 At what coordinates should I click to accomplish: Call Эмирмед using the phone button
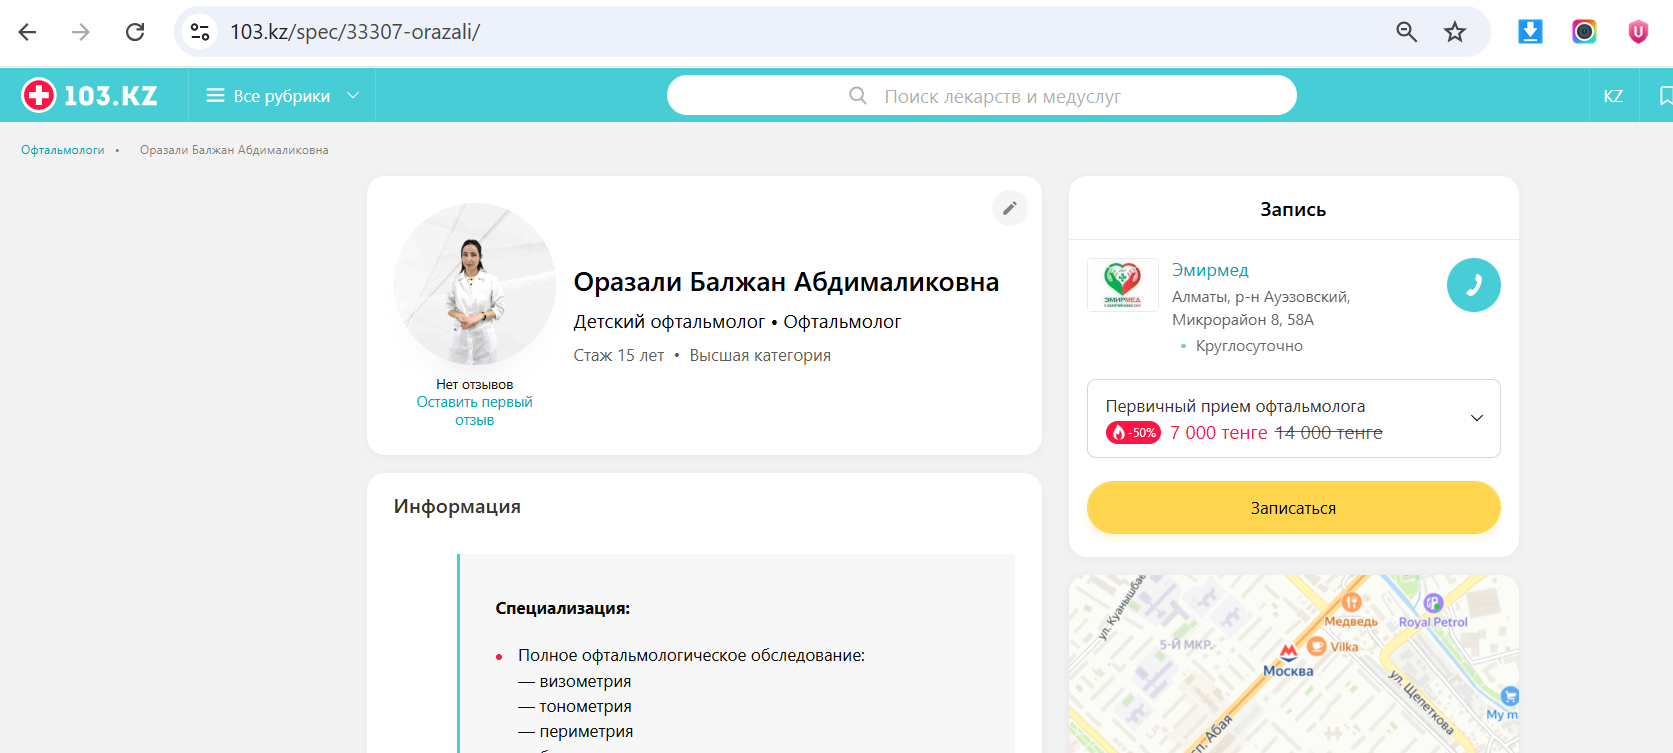[x=1474, y=285]
